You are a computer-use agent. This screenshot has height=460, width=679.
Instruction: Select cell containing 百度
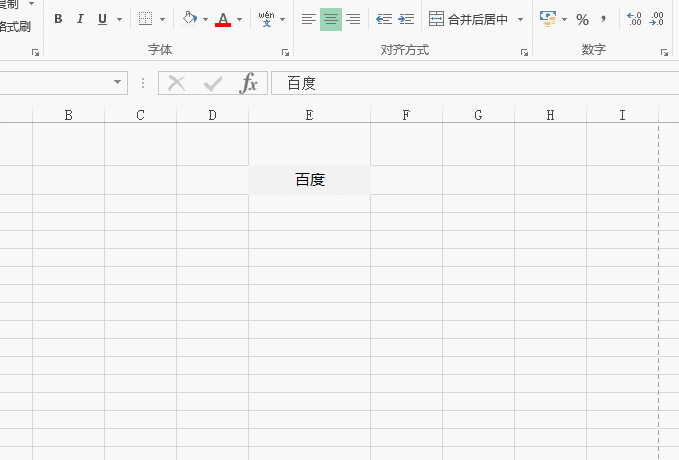point(310,180)
